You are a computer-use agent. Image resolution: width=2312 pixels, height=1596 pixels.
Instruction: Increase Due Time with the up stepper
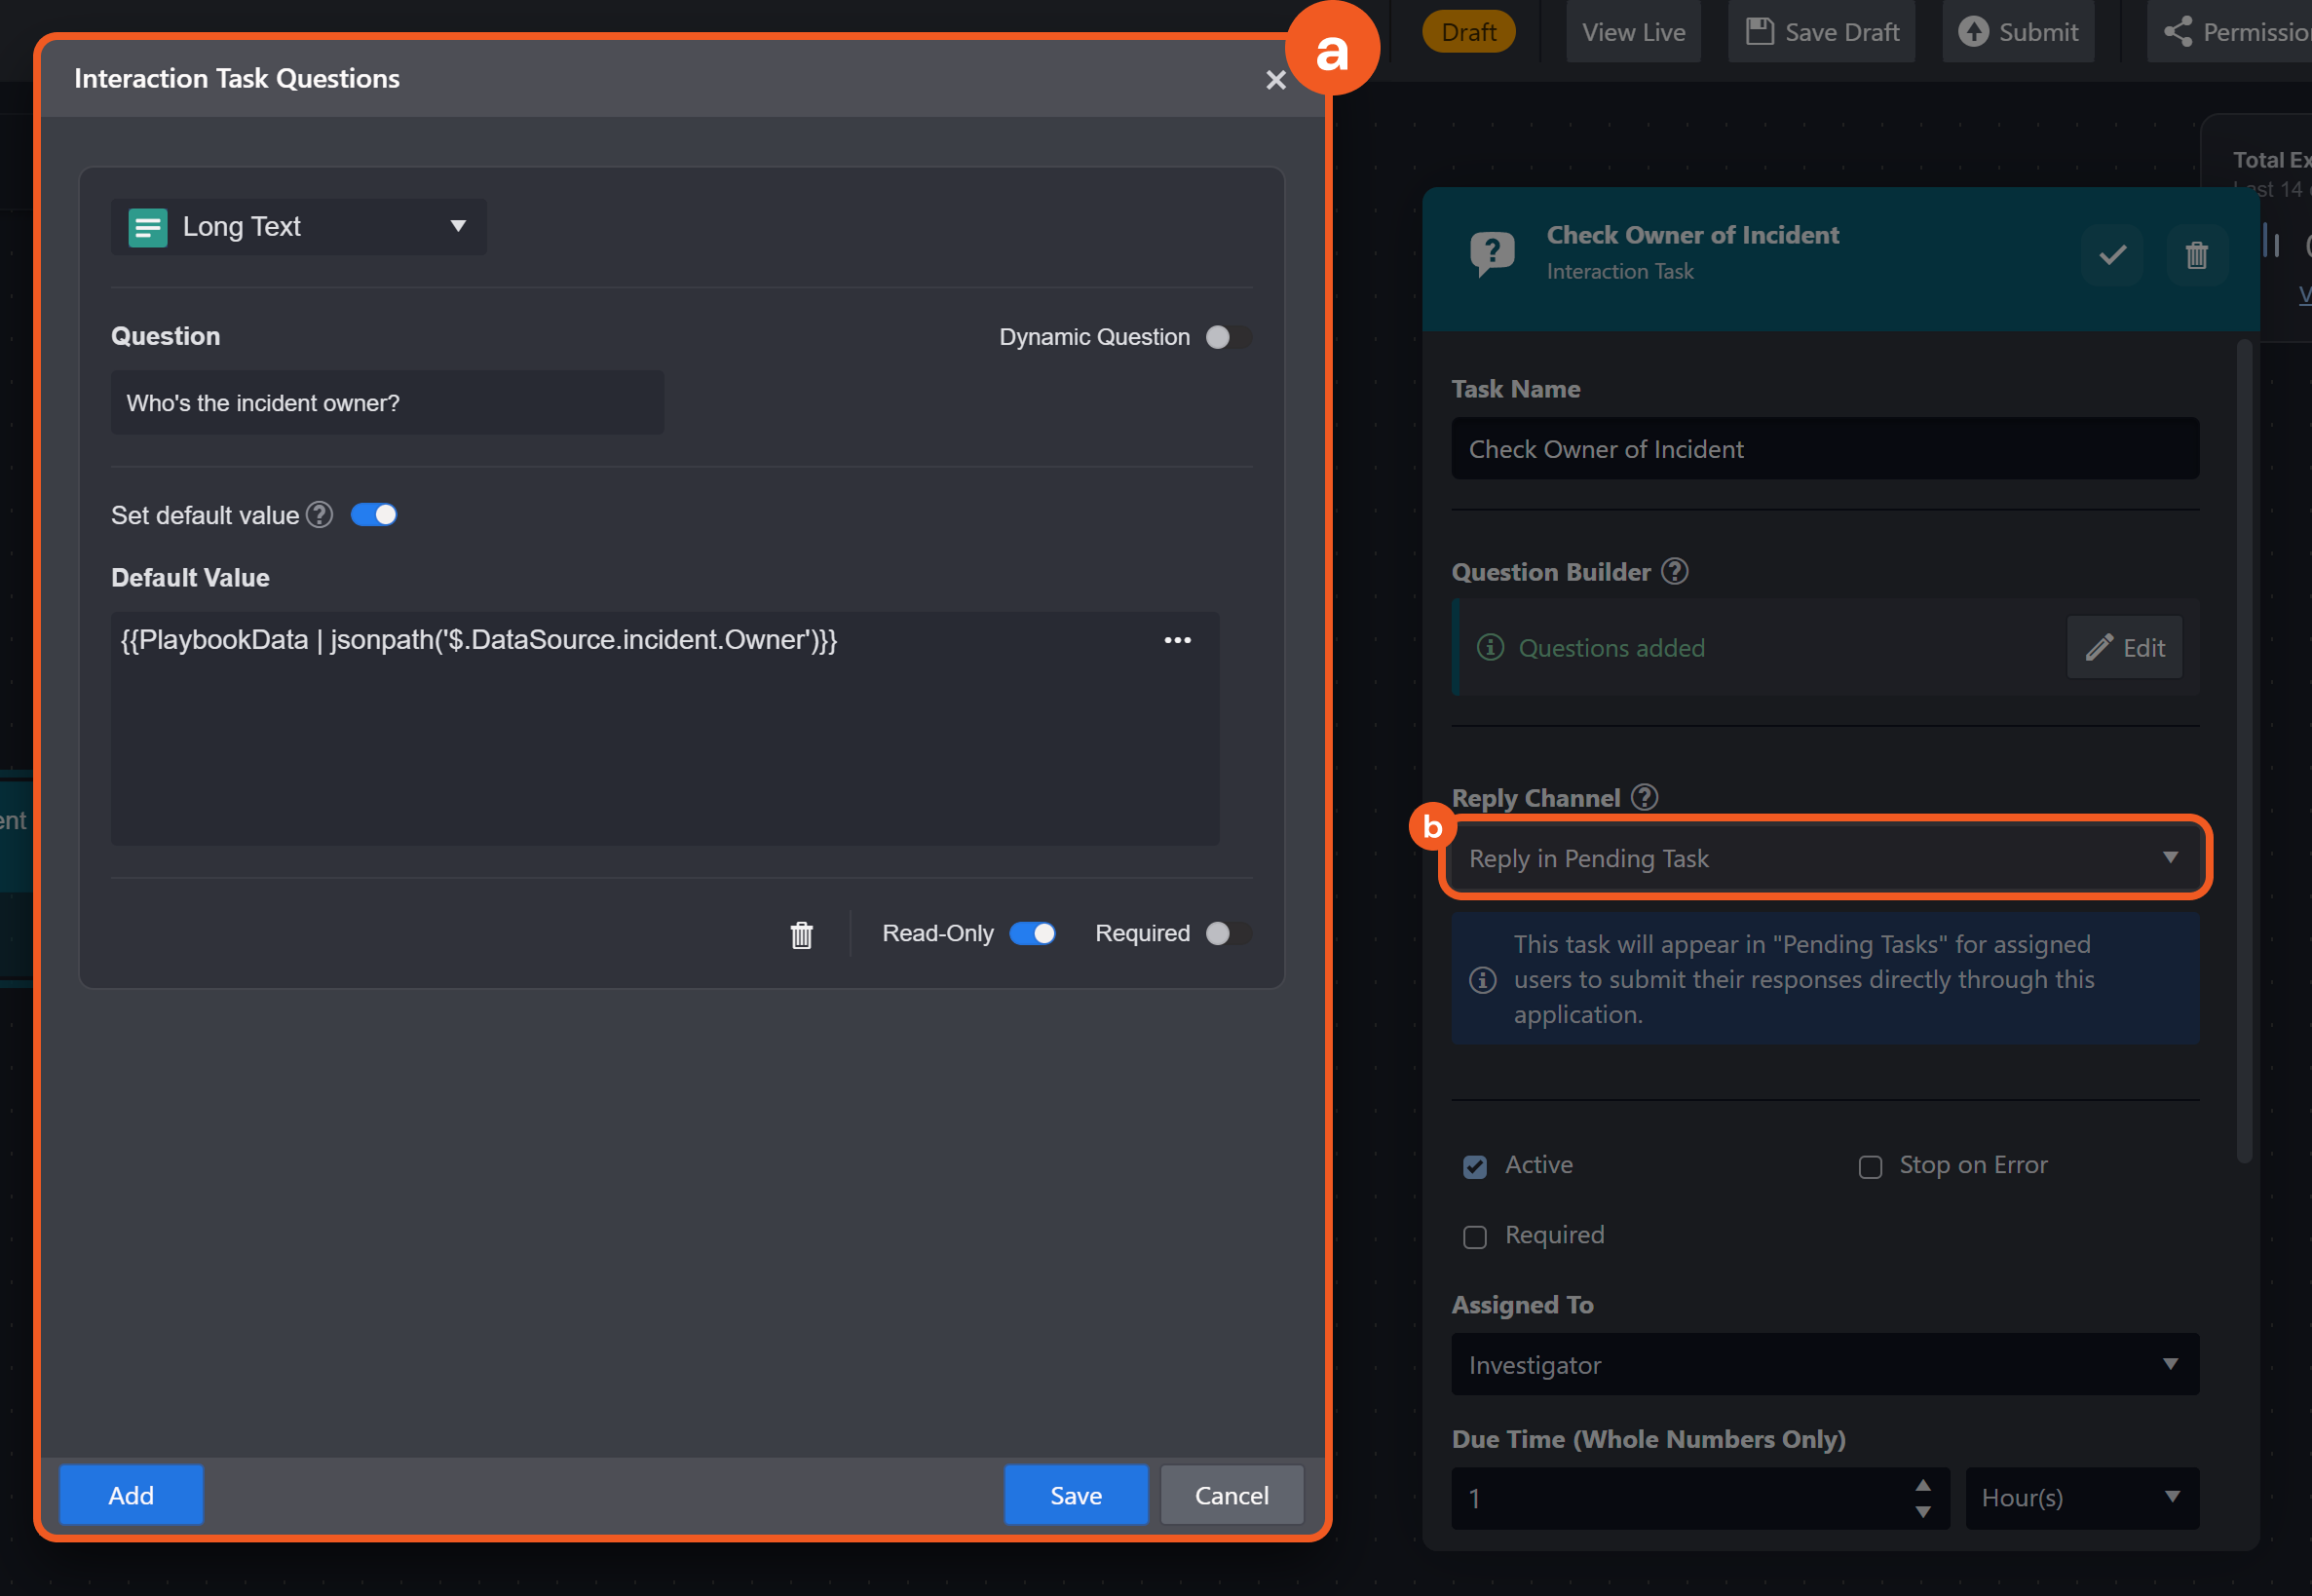click(x=1922, y=1484)
